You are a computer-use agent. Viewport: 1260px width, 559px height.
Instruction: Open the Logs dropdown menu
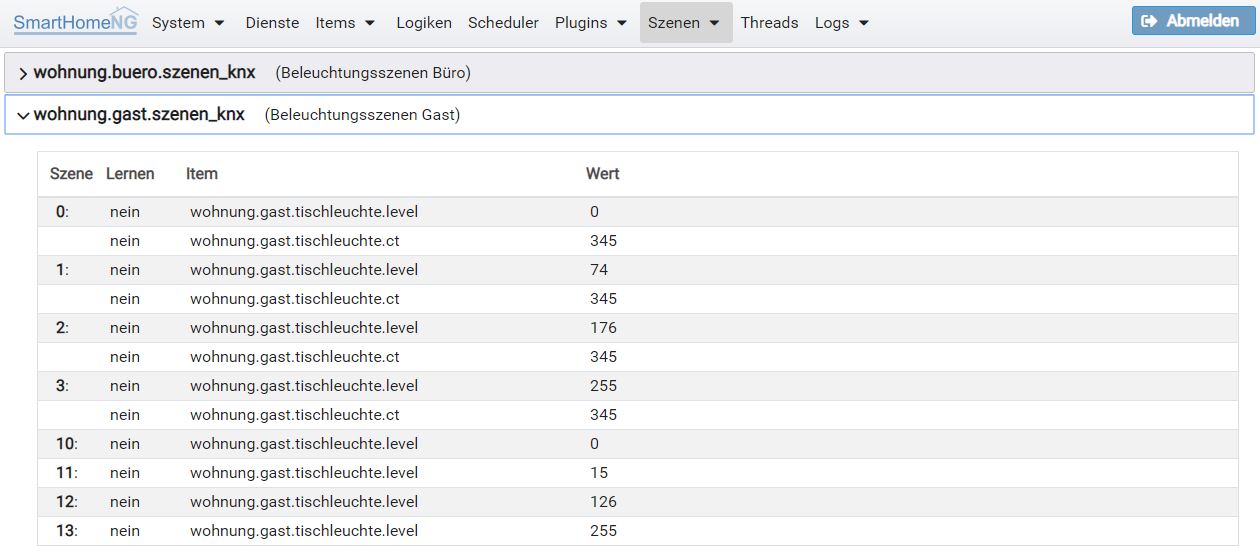(842, 22)
